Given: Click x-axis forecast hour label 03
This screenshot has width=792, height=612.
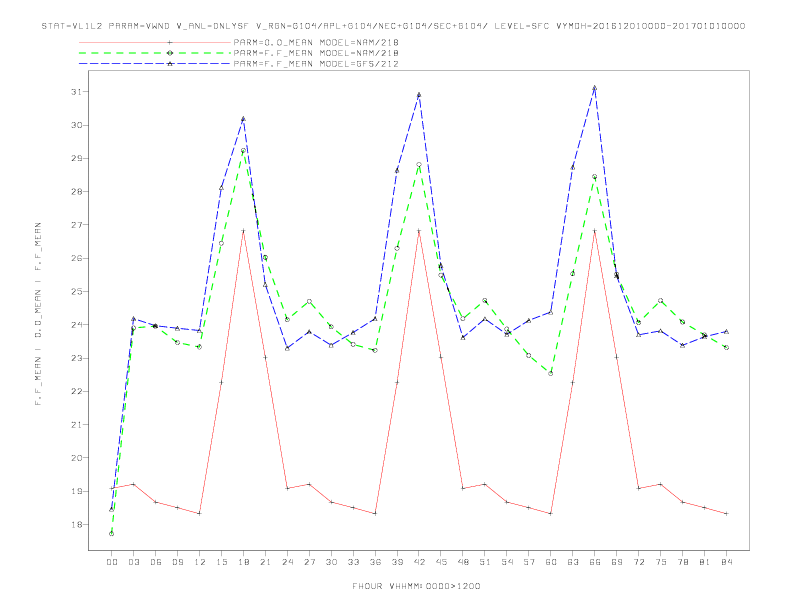Looking at the screenshot, I should pos(133,562).
